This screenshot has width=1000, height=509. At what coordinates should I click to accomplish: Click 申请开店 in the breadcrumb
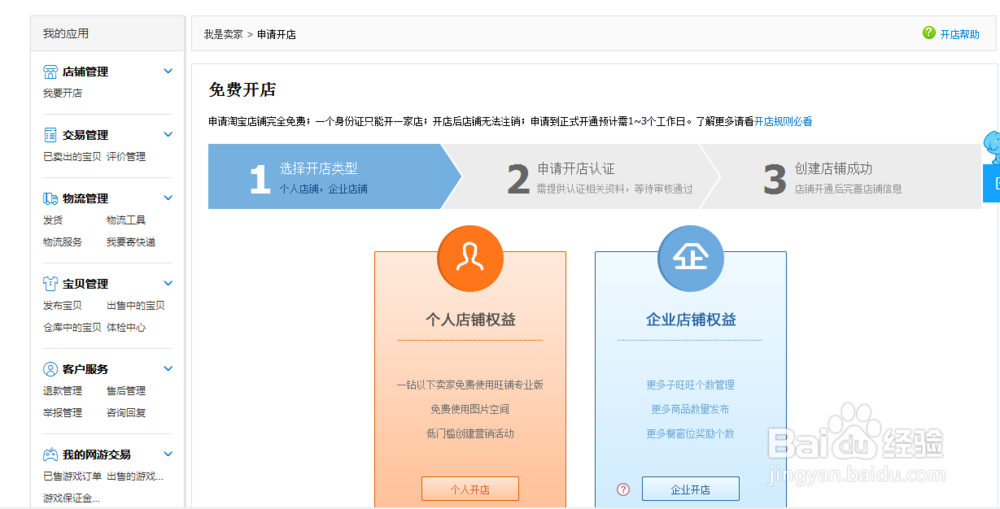pyautogui.click(x=276, y=34)
